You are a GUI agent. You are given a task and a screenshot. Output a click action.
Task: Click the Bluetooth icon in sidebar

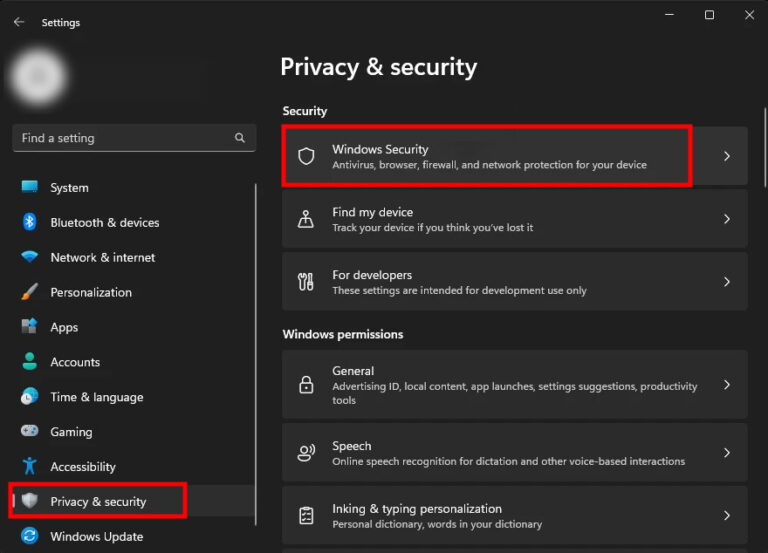point(30,222)
